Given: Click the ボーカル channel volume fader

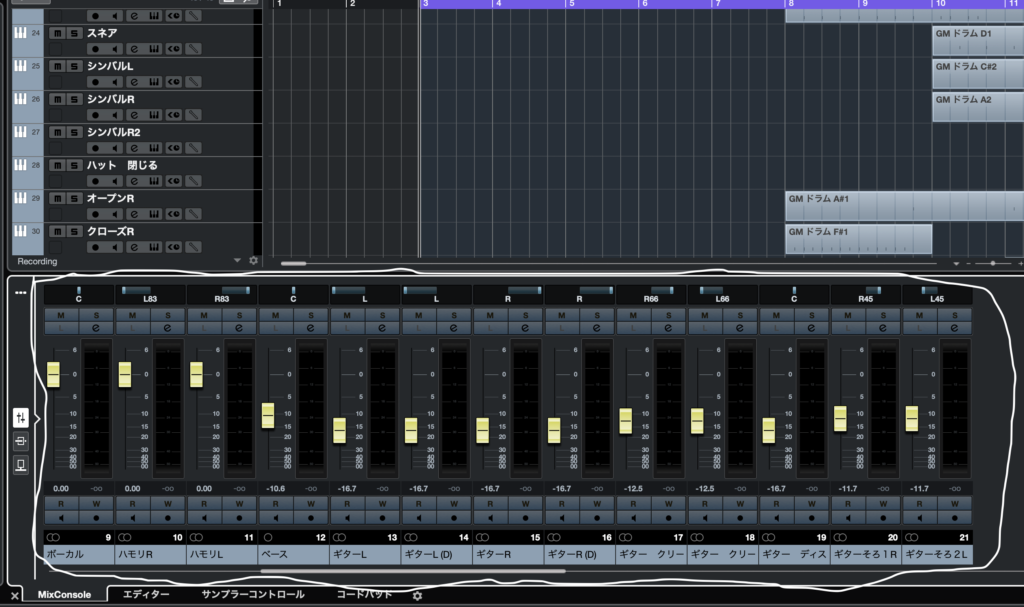Looking at the screenshot, I should (53, 374).
